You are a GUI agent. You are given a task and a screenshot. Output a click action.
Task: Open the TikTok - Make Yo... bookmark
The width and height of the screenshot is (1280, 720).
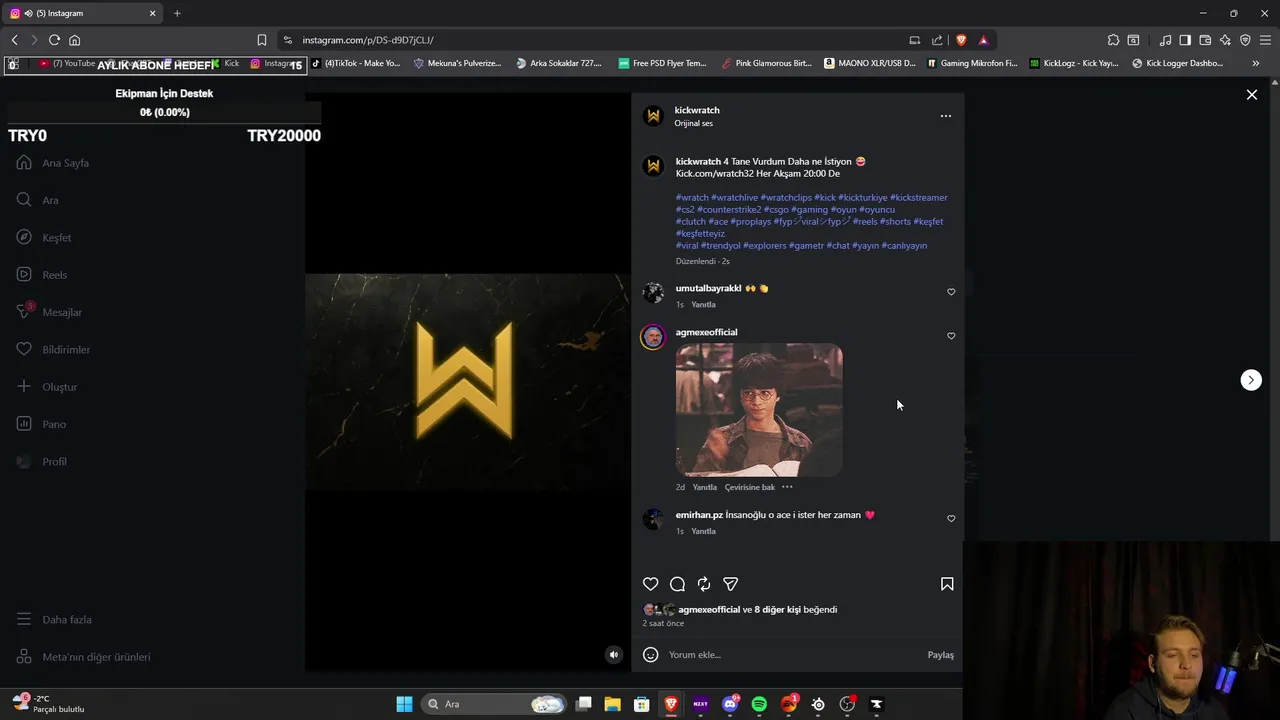355,63
